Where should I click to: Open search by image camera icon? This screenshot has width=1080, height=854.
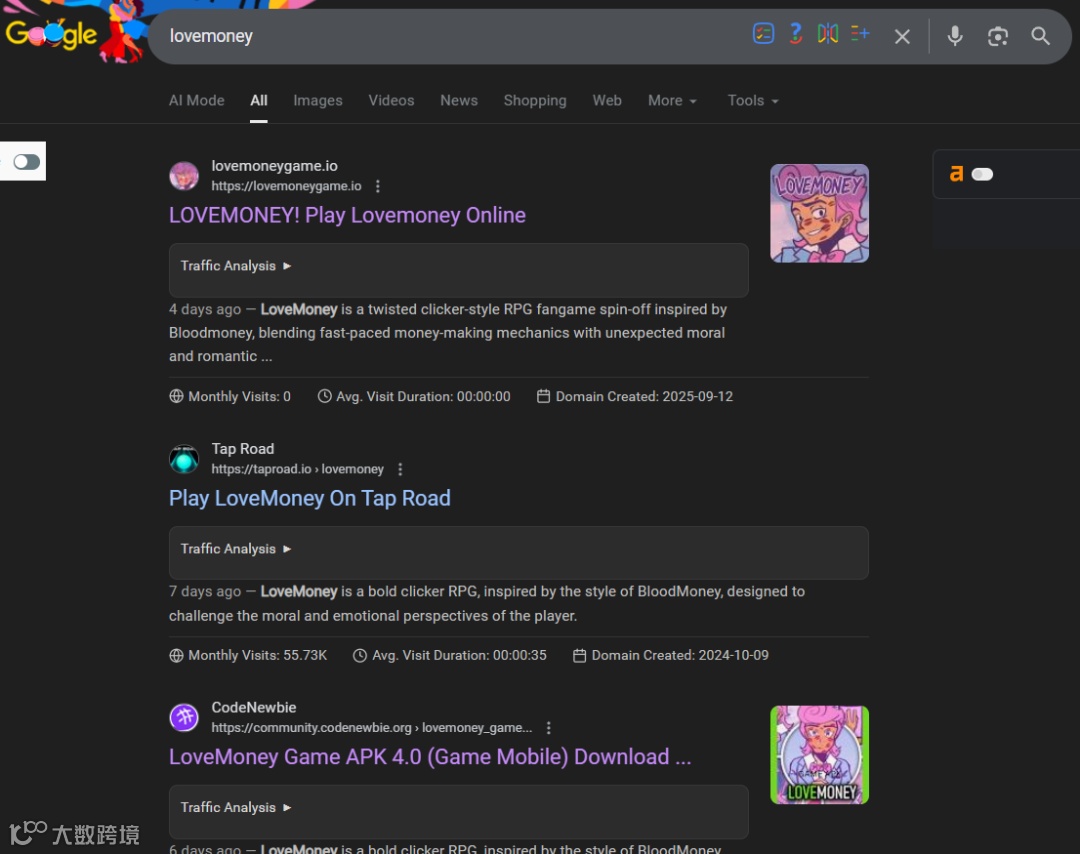tap(997, 36)
